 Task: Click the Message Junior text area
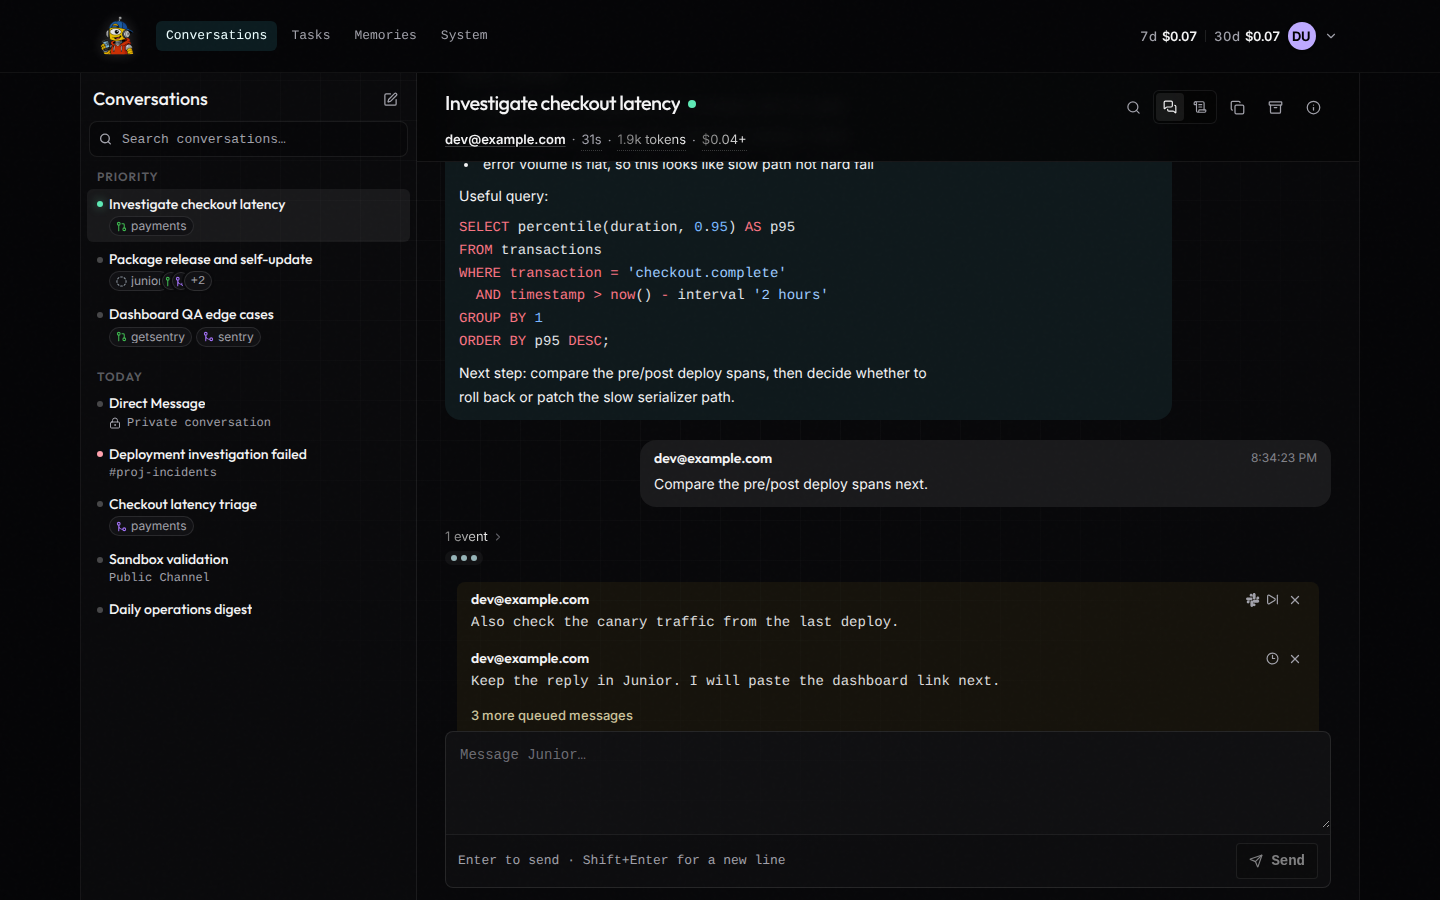click(x=888, y=782)
